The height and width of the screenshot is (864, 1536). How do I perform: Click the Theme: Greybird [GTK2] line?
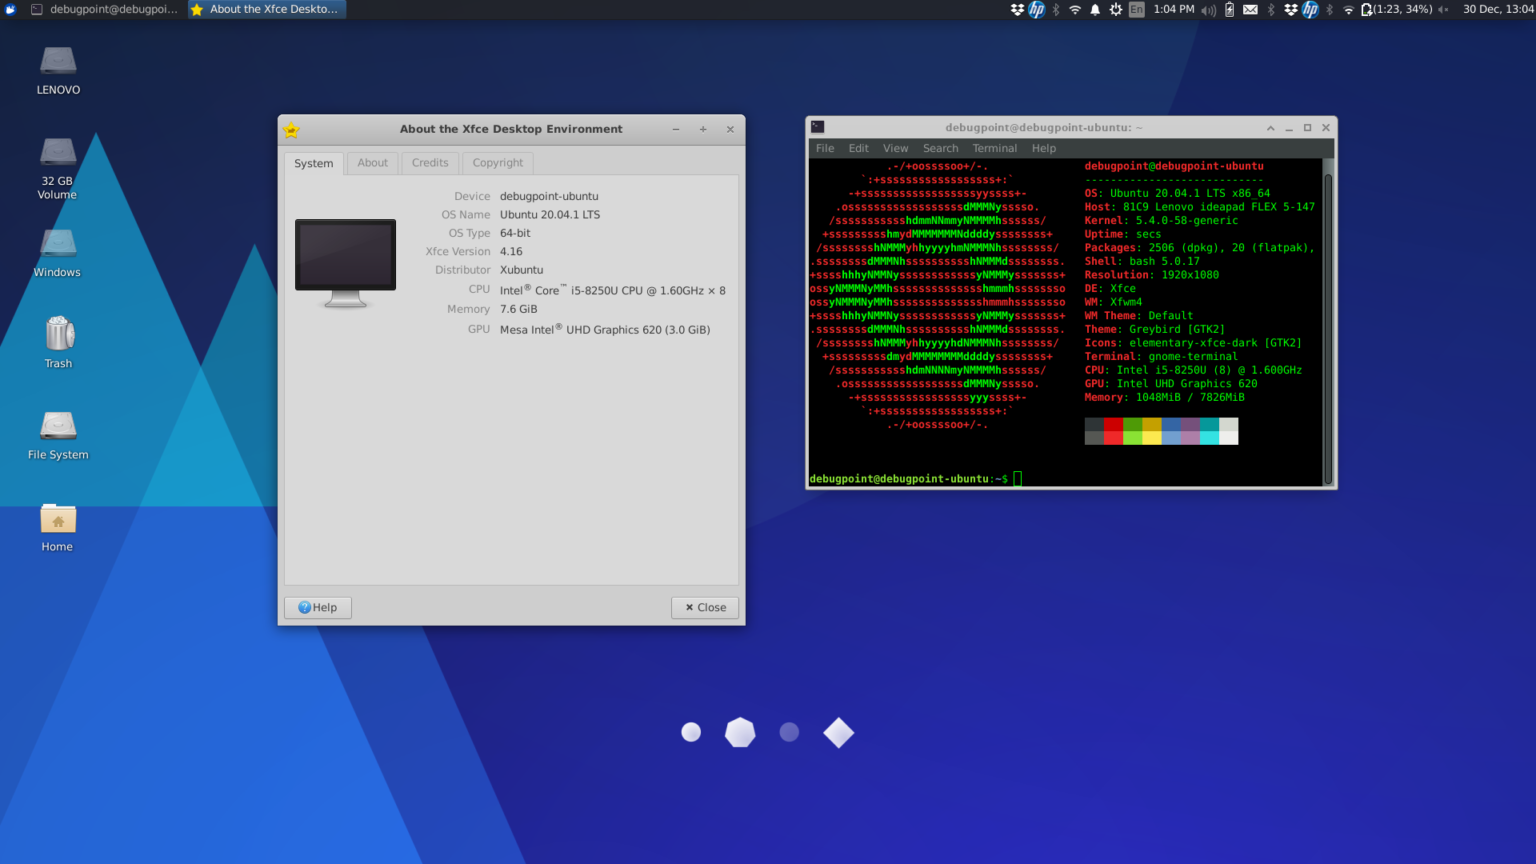(x=1155, y=329)
